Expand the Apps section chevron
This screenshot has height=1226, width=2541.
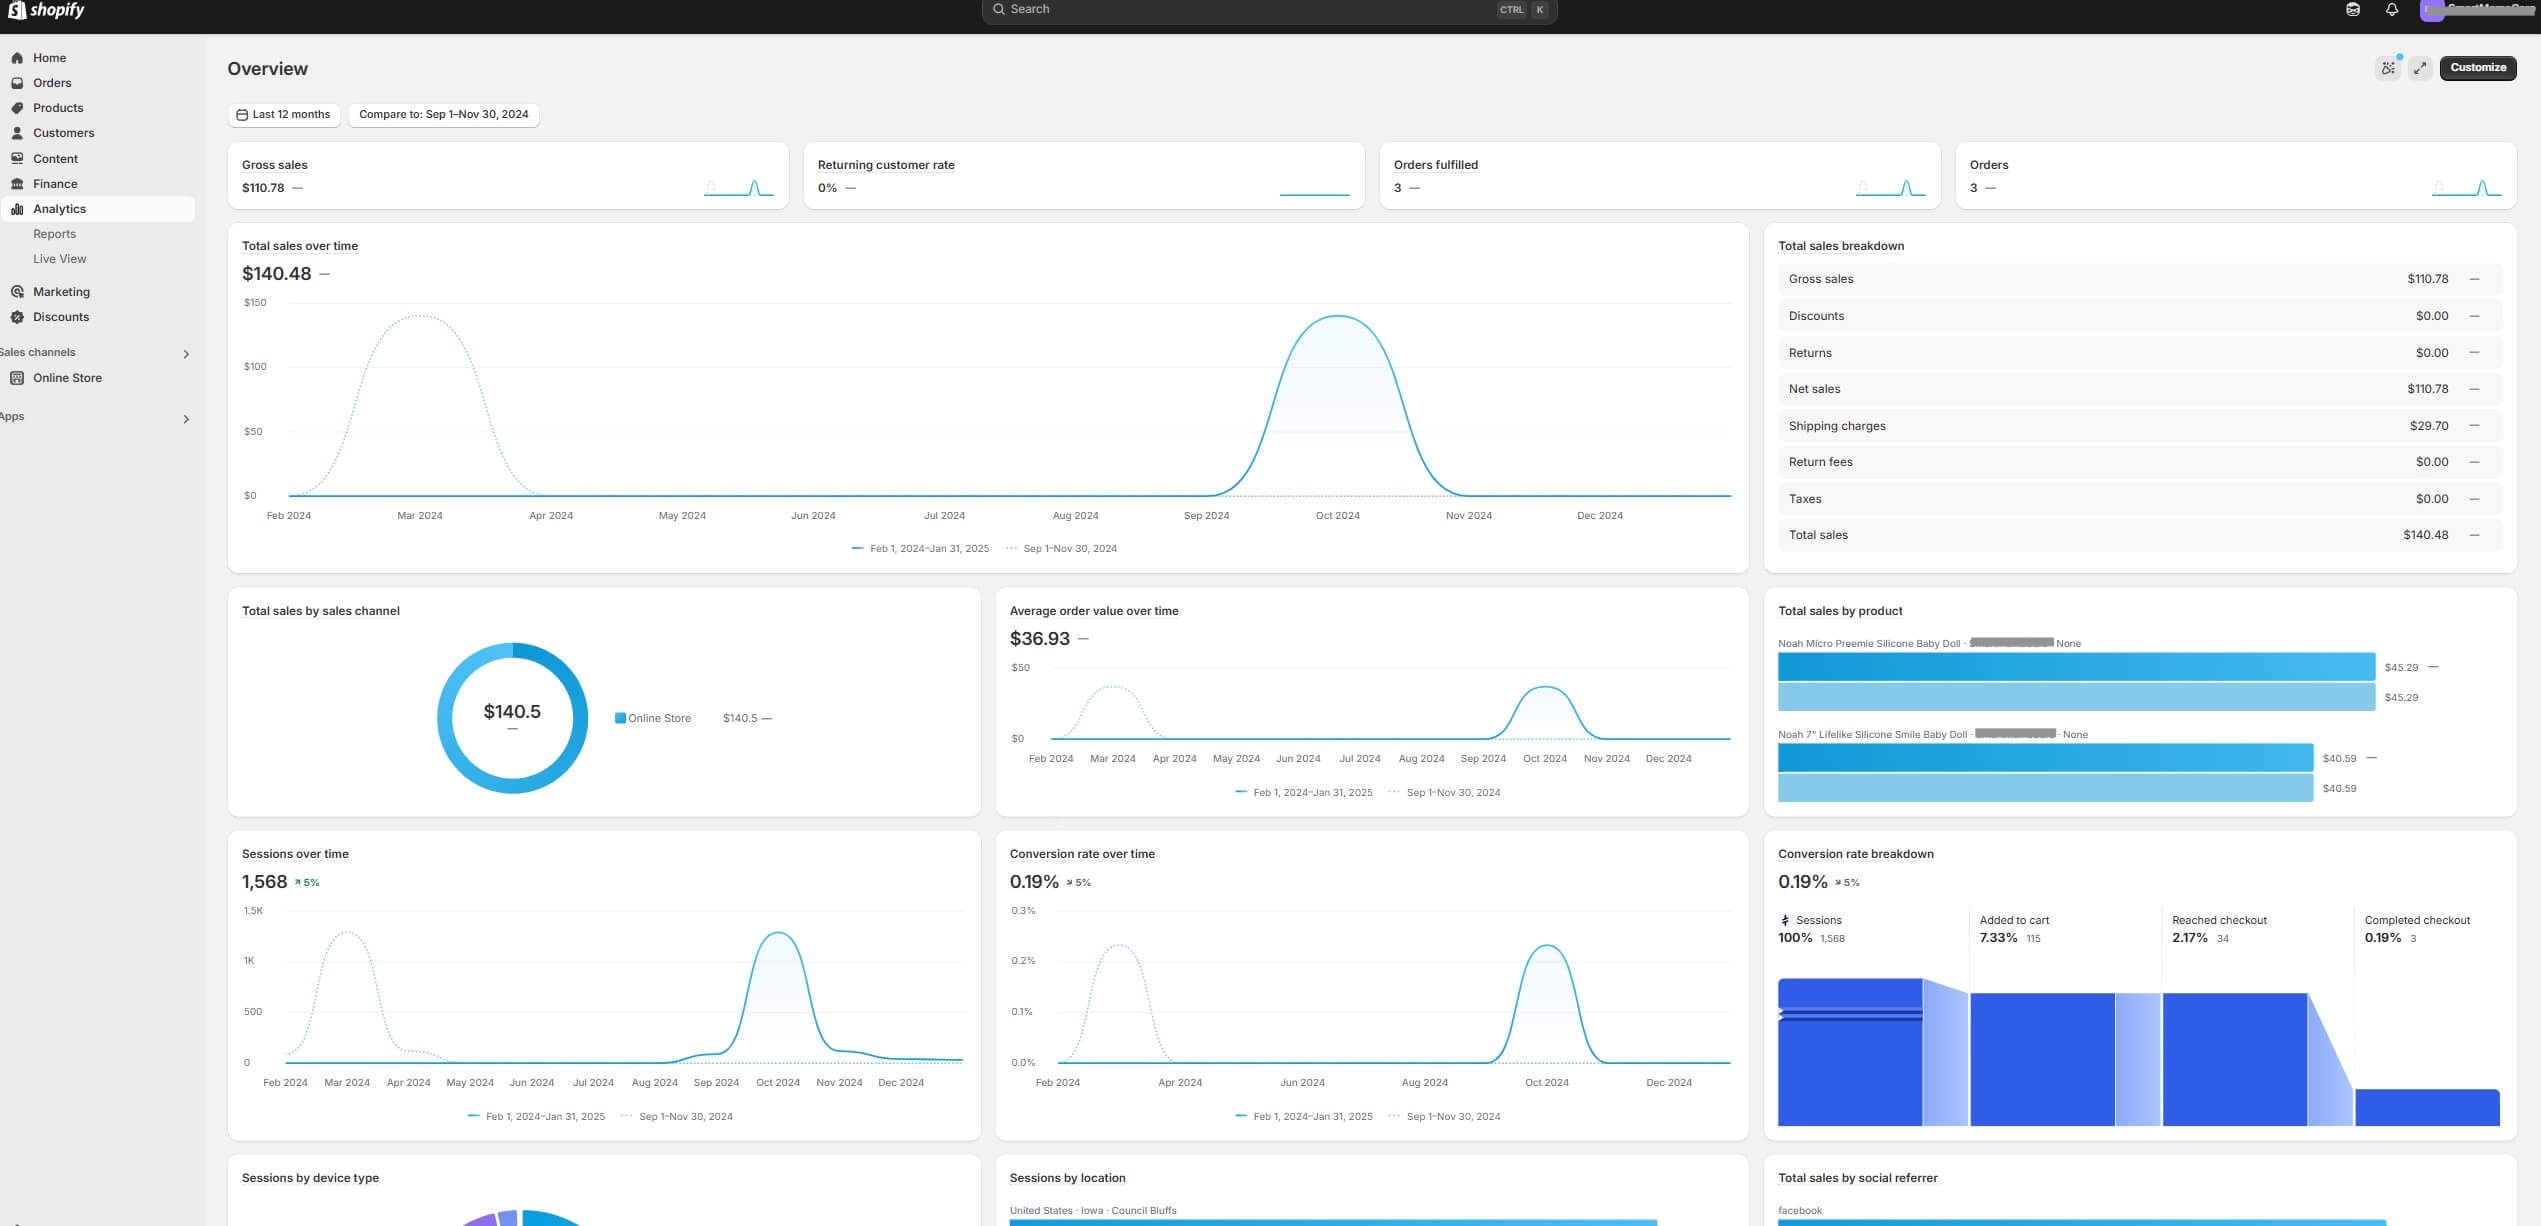(186, 419)
